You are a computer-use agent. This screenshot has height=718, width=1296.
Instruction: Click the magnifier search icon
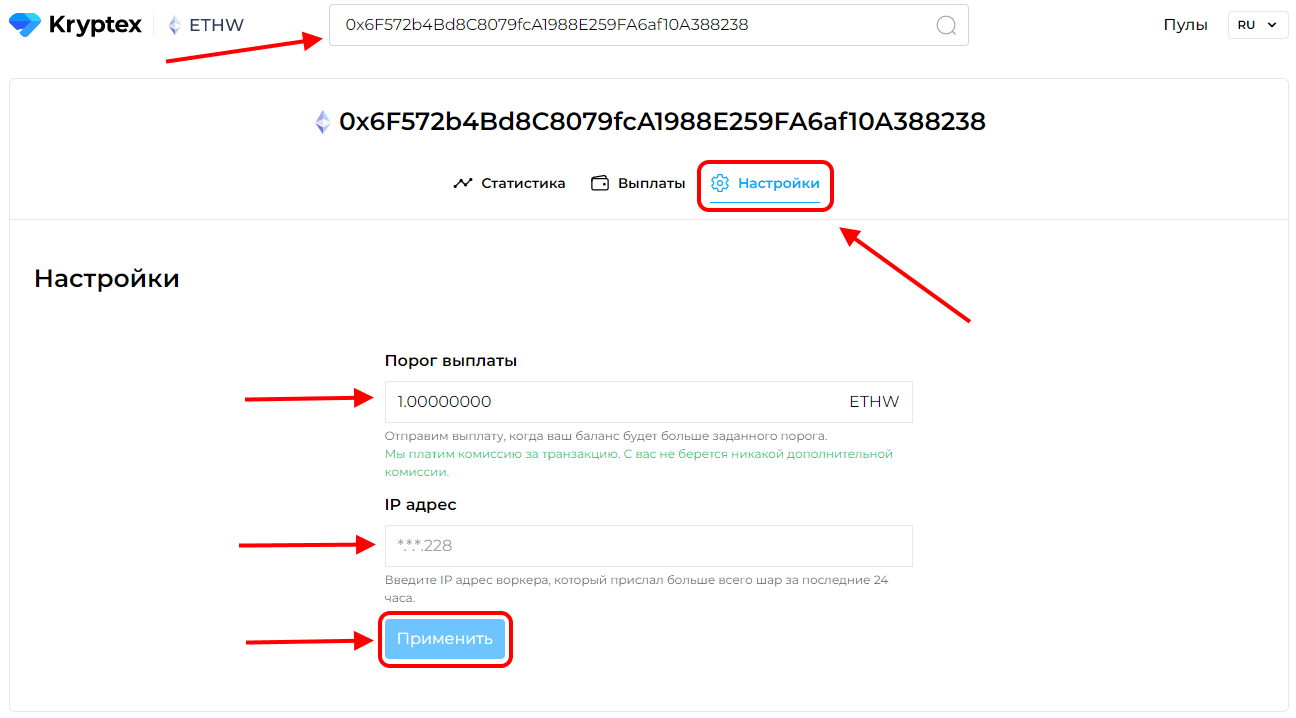[x=946, y=25]
